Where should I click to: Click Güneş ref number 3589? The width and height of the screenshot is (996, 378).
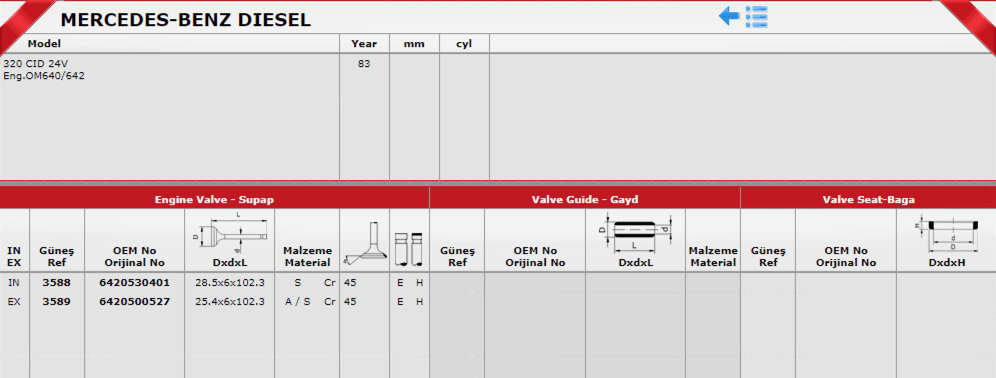click(x=57, y=302)
